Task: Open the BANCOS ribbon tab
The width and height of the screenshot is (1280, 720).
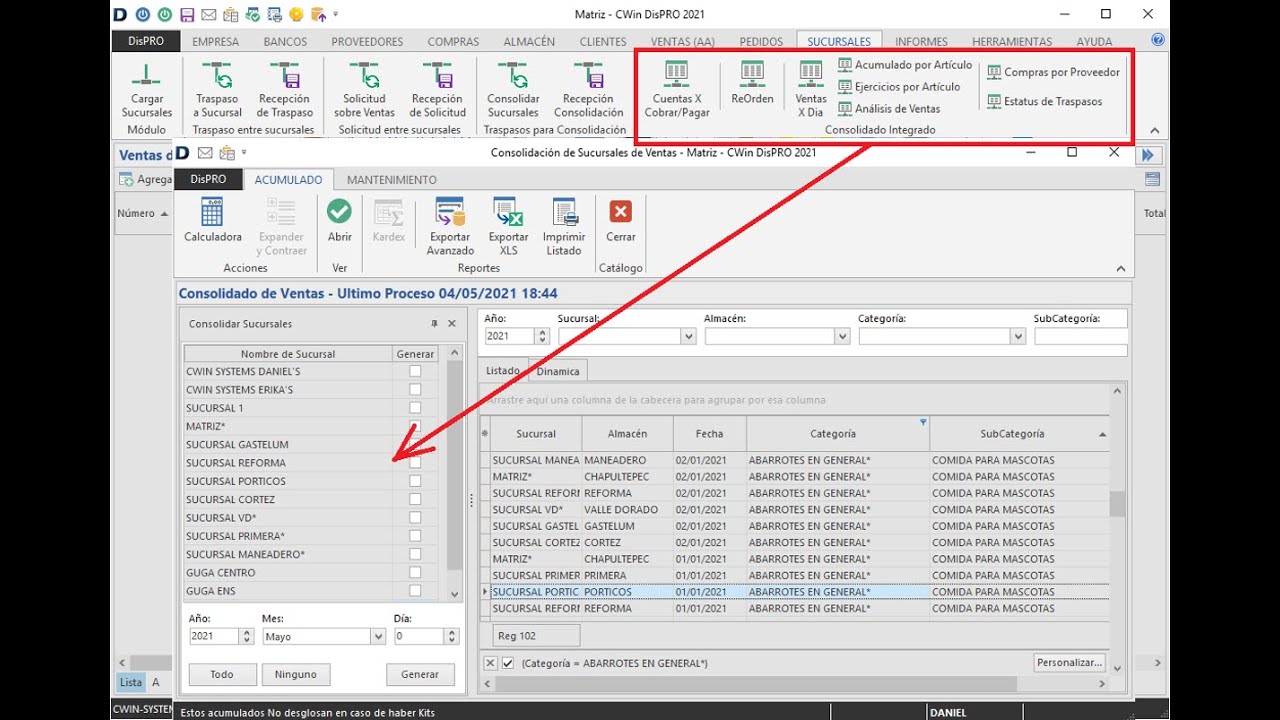Action: [x=285, y=42]
